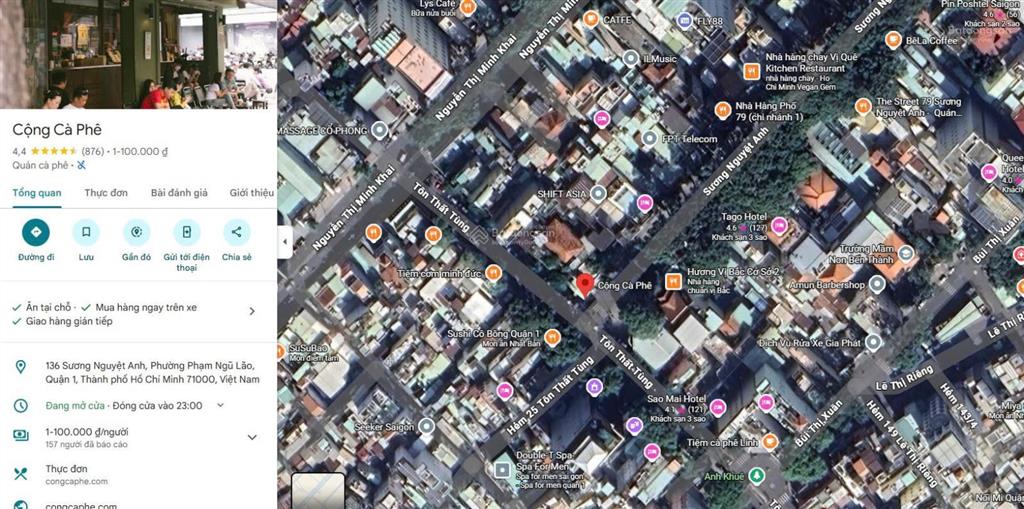Switch to the Tổng quan tab

tap(37, 193)
